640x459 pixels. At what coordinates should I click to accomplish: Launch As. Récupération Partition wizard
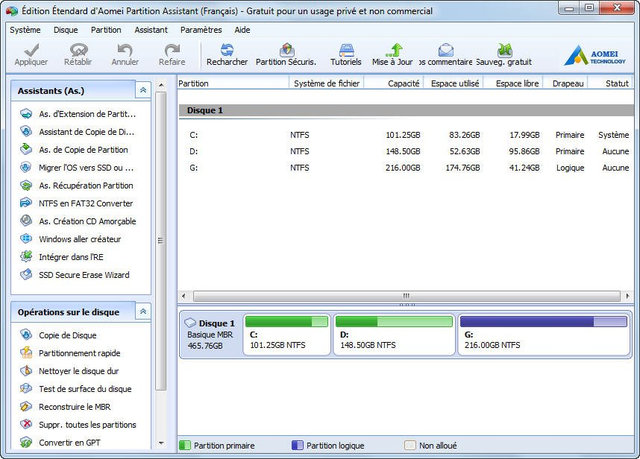tap(76, 186)
